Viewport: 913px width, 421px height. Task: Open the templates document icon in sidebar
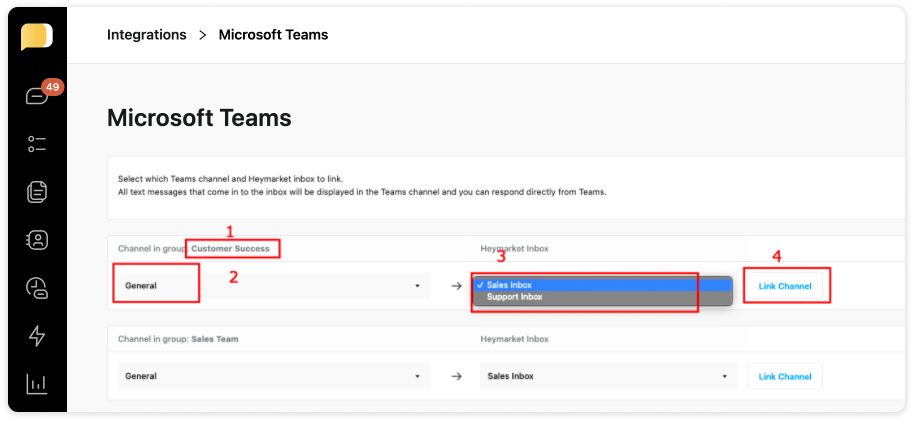[37, 192]
